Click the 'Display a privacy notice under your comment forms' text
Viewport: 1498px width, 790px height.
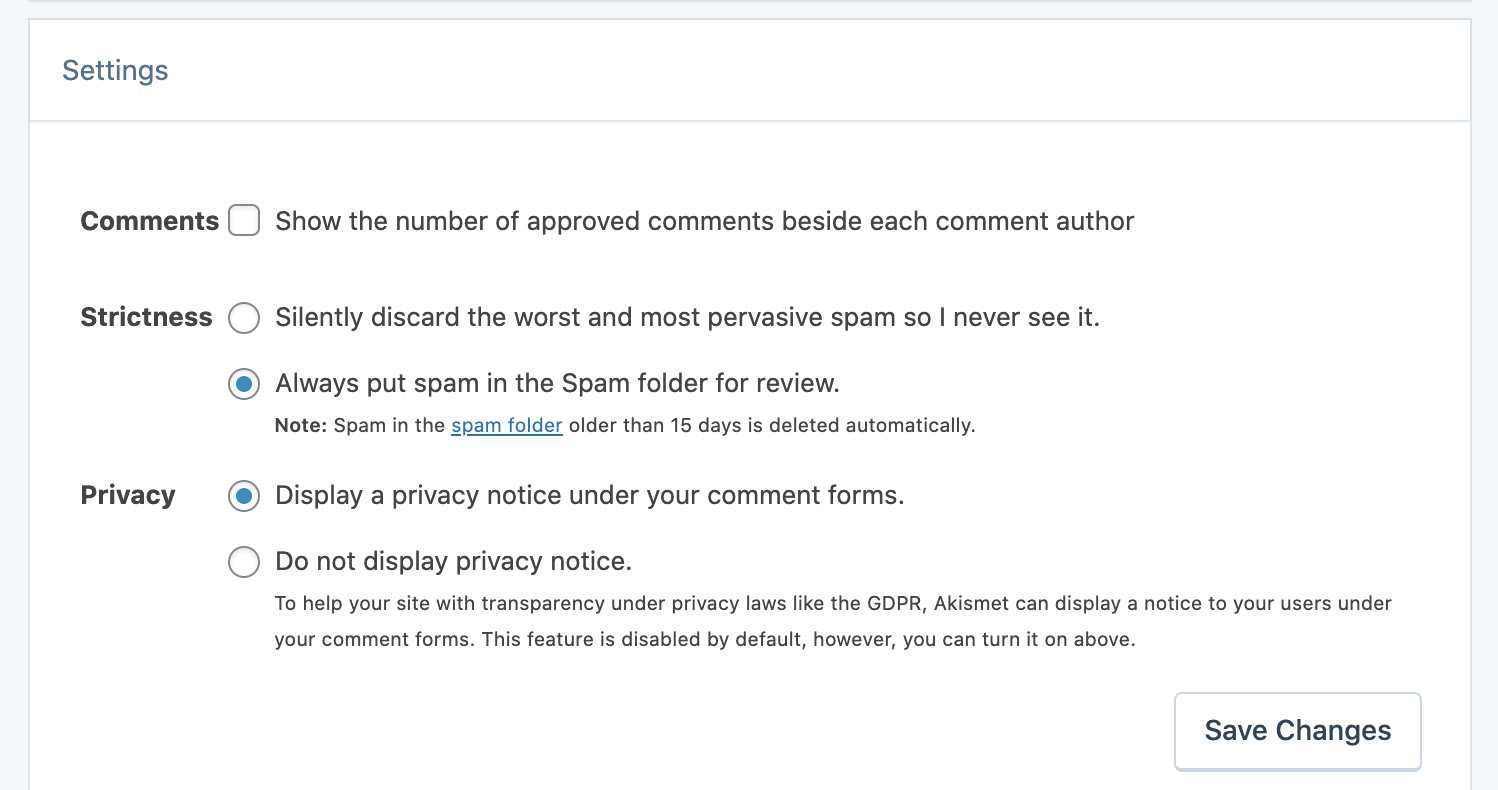(589, 495)
